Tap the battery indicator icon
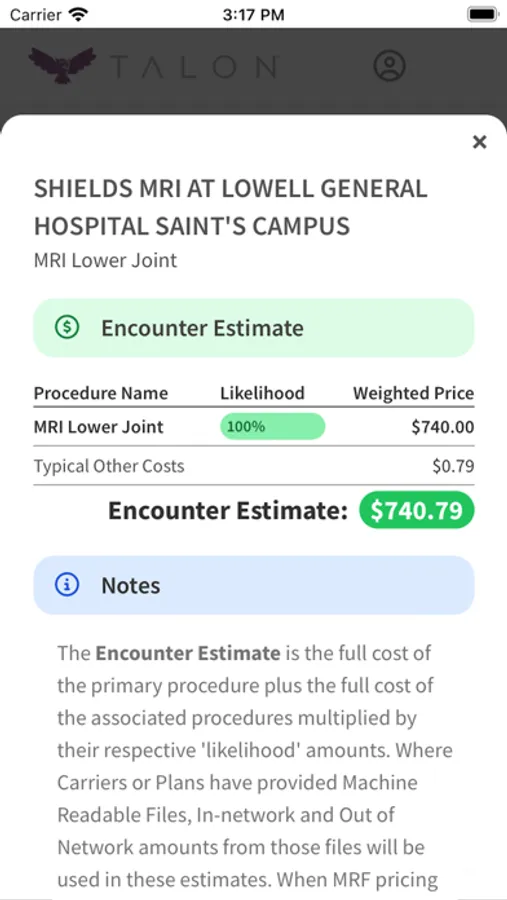The width and height of the screenshot is (507, 900). pos(483,14)
